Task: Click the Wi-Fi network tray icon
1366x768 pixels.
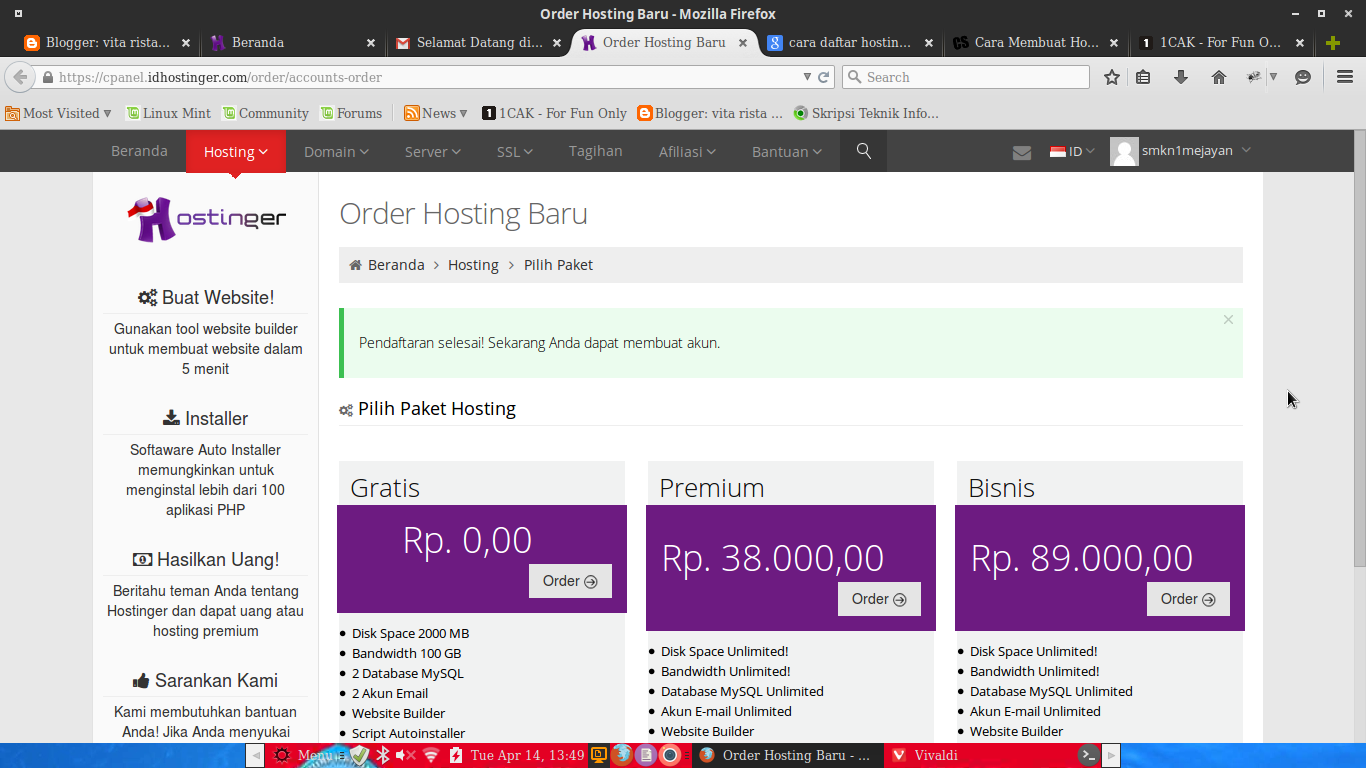Action: 431,755
